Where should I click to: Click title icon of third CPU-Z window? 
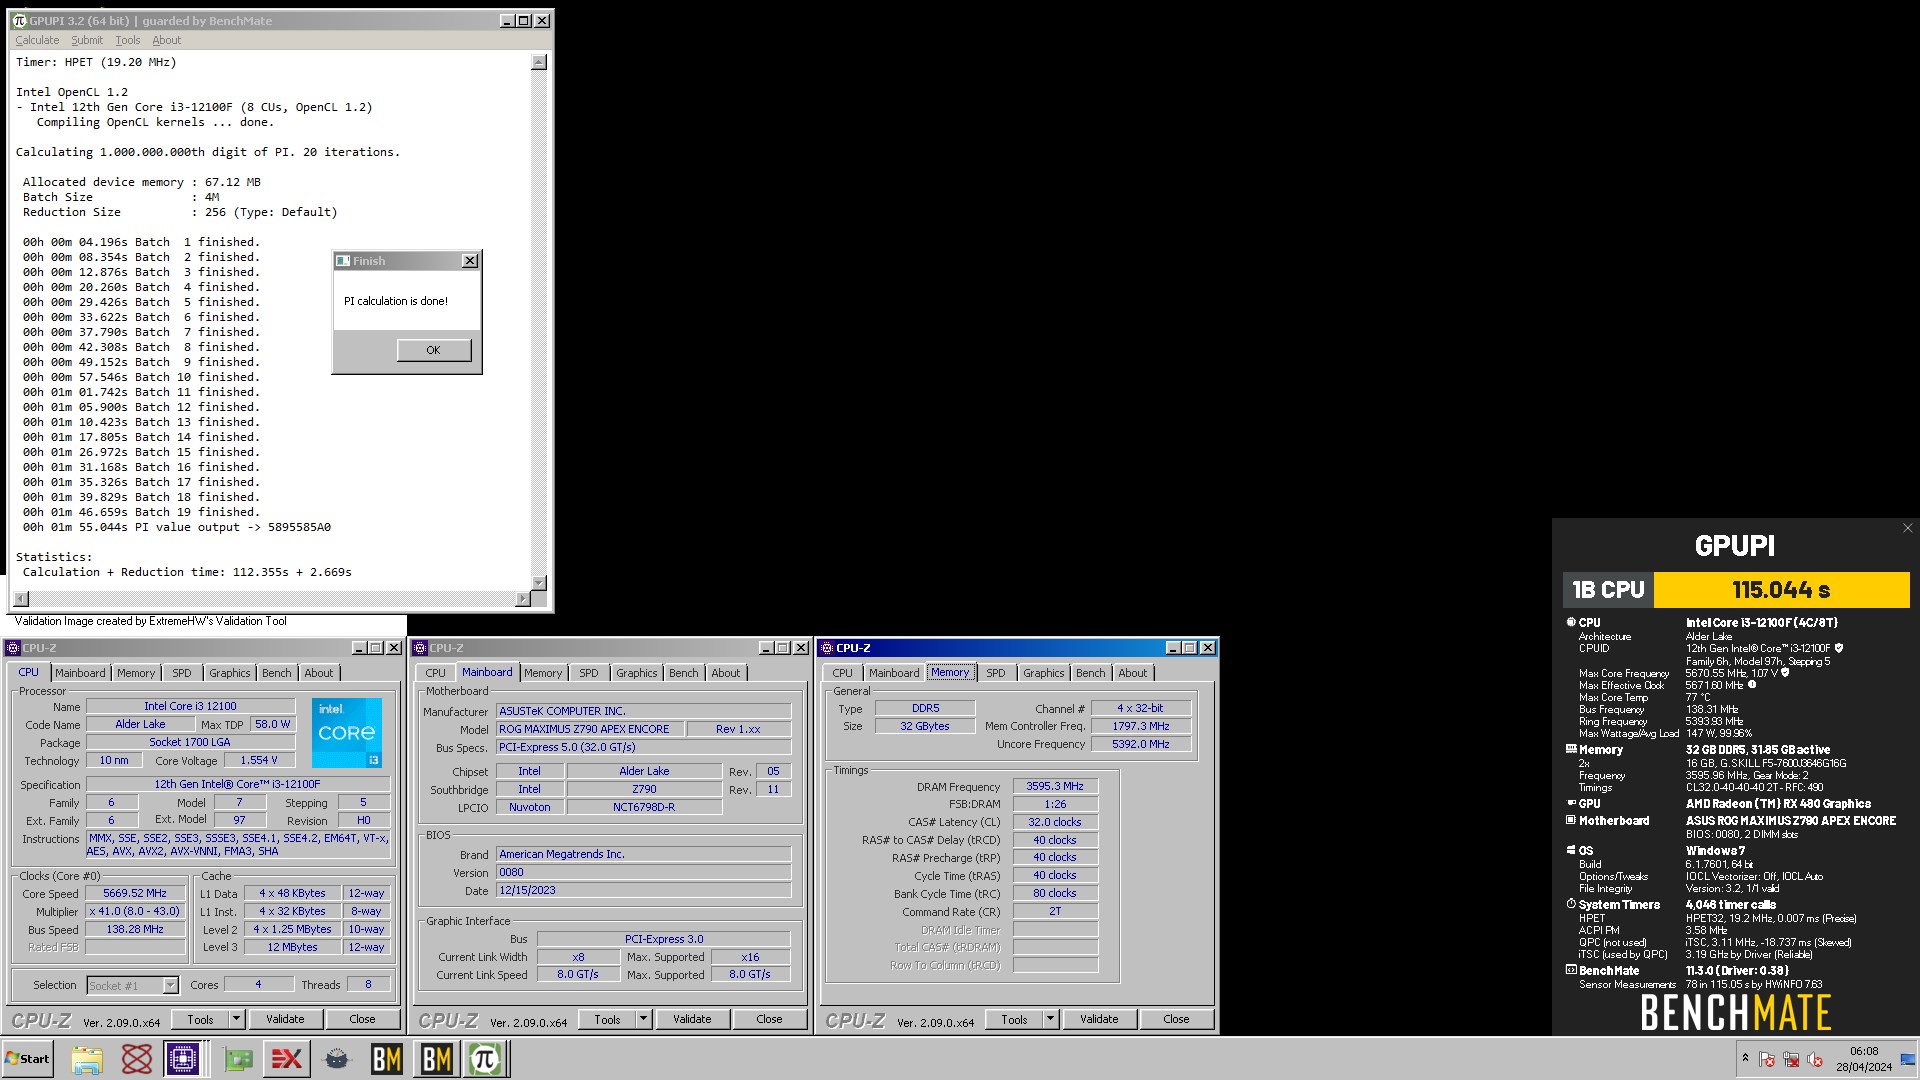click(827, 648)
